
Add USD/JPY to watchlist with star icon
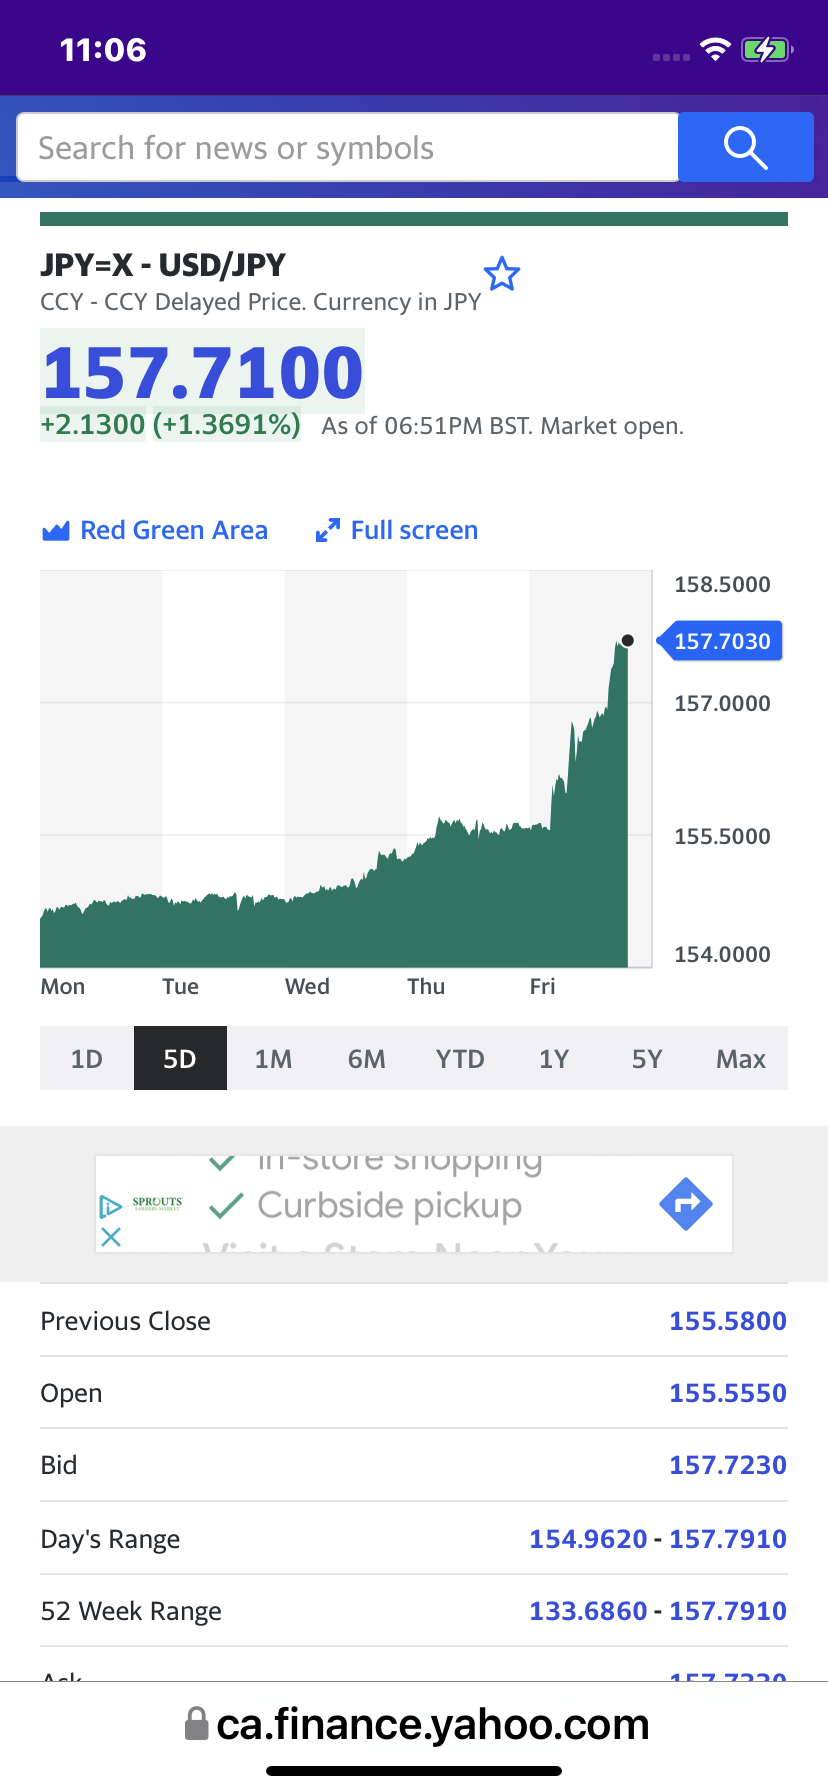coord(502,274)
